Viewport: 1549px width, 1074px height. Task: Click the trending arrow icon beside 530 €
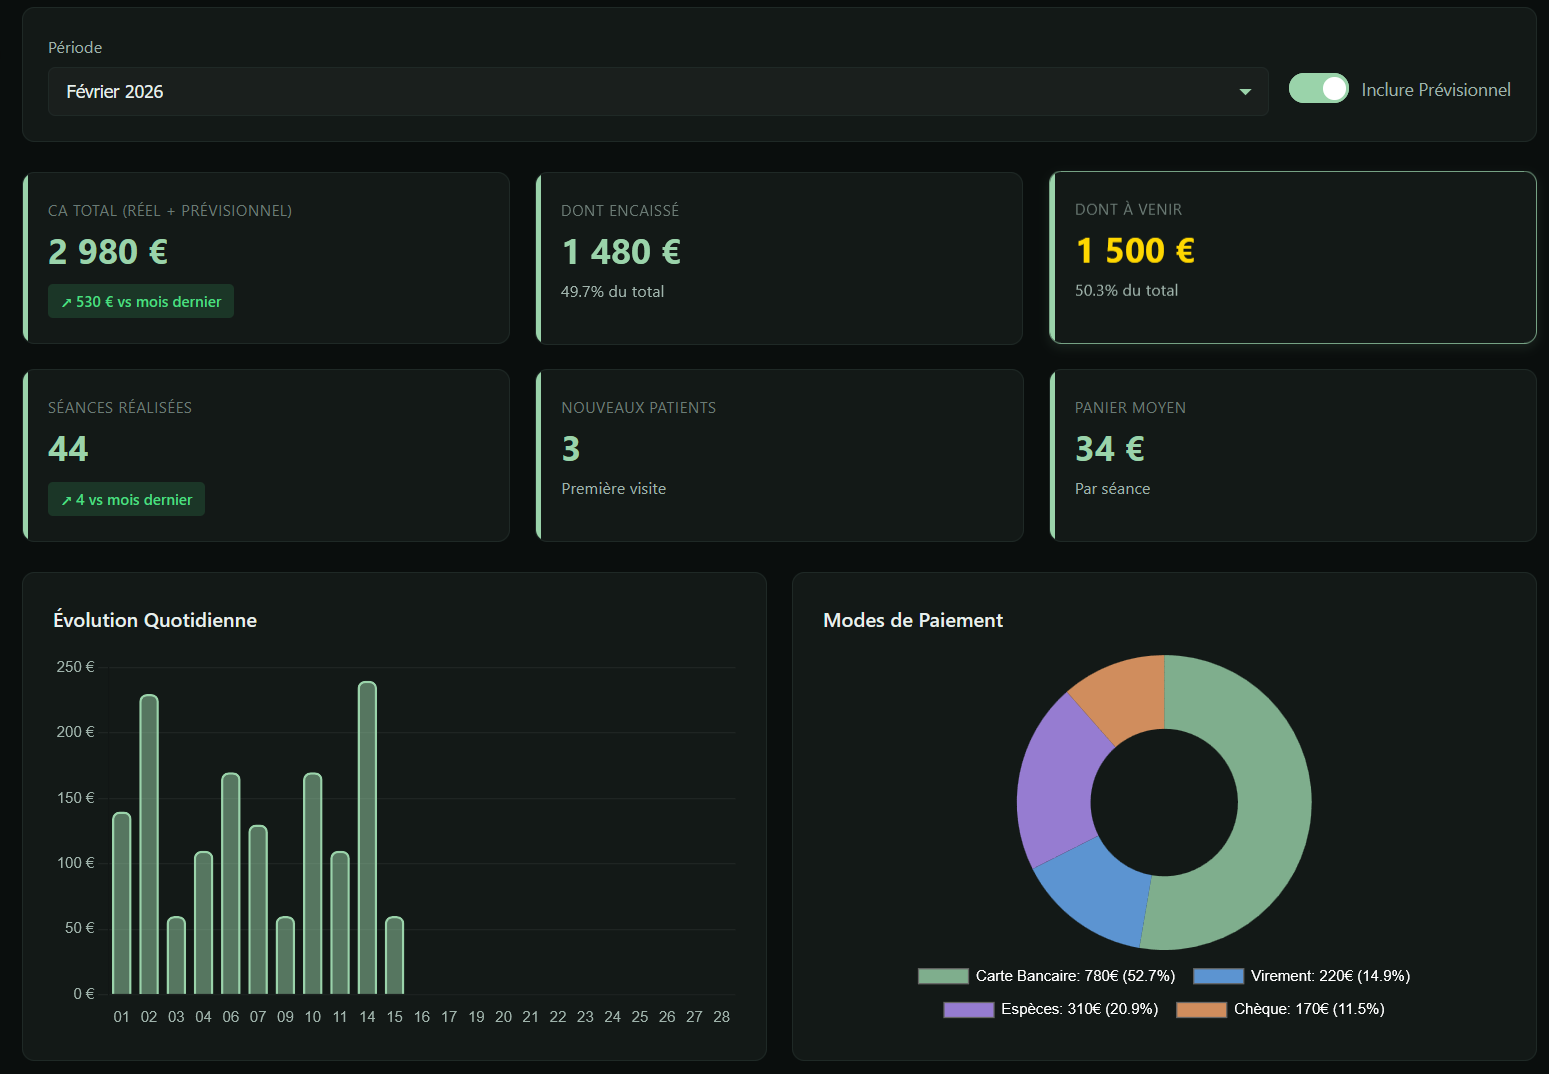[x=66, y=303]
